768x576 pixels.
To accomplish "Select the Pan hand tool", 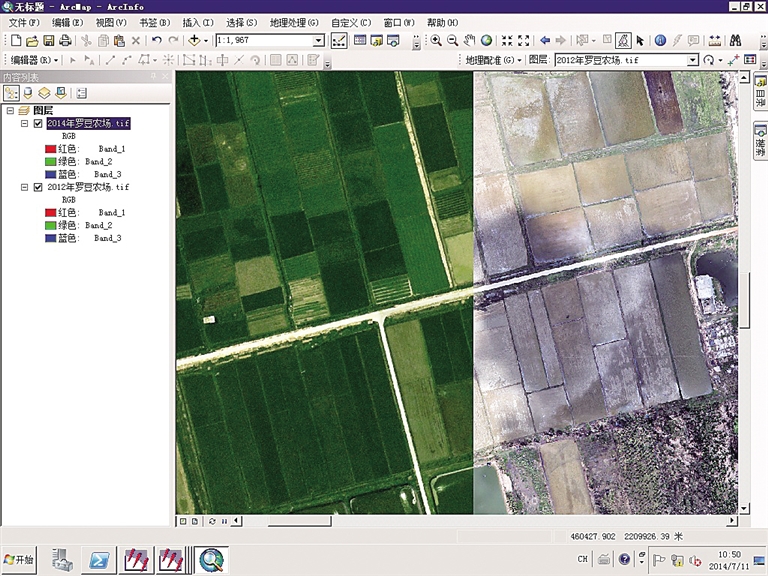I will pos(470,41).
